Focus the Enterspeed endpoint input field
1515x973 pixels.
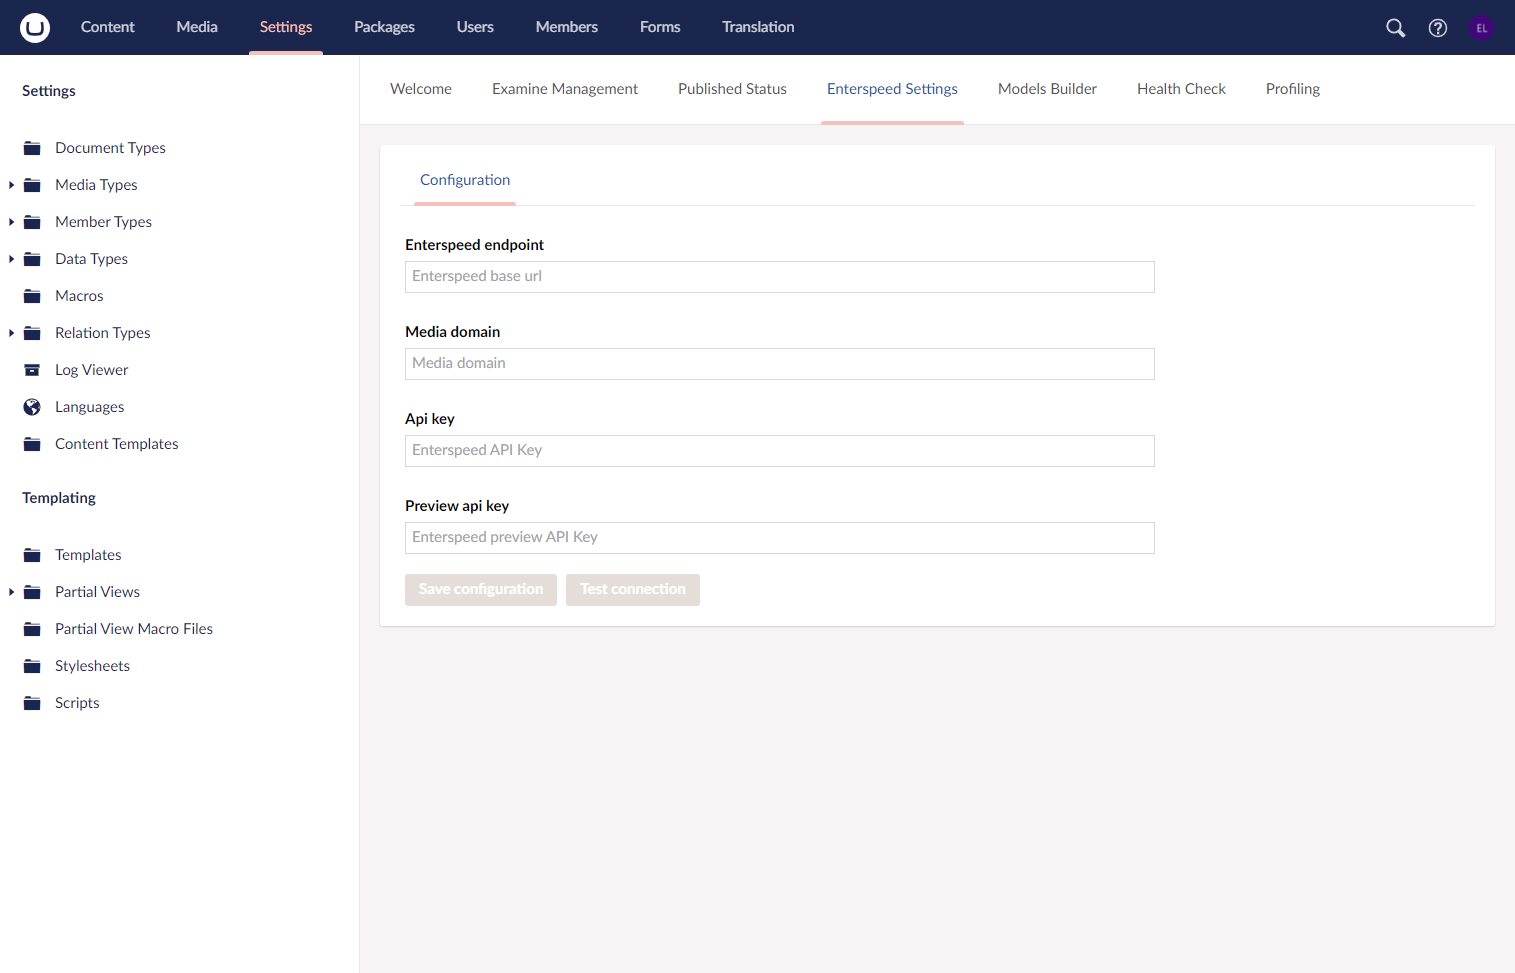tap(780, 277)
